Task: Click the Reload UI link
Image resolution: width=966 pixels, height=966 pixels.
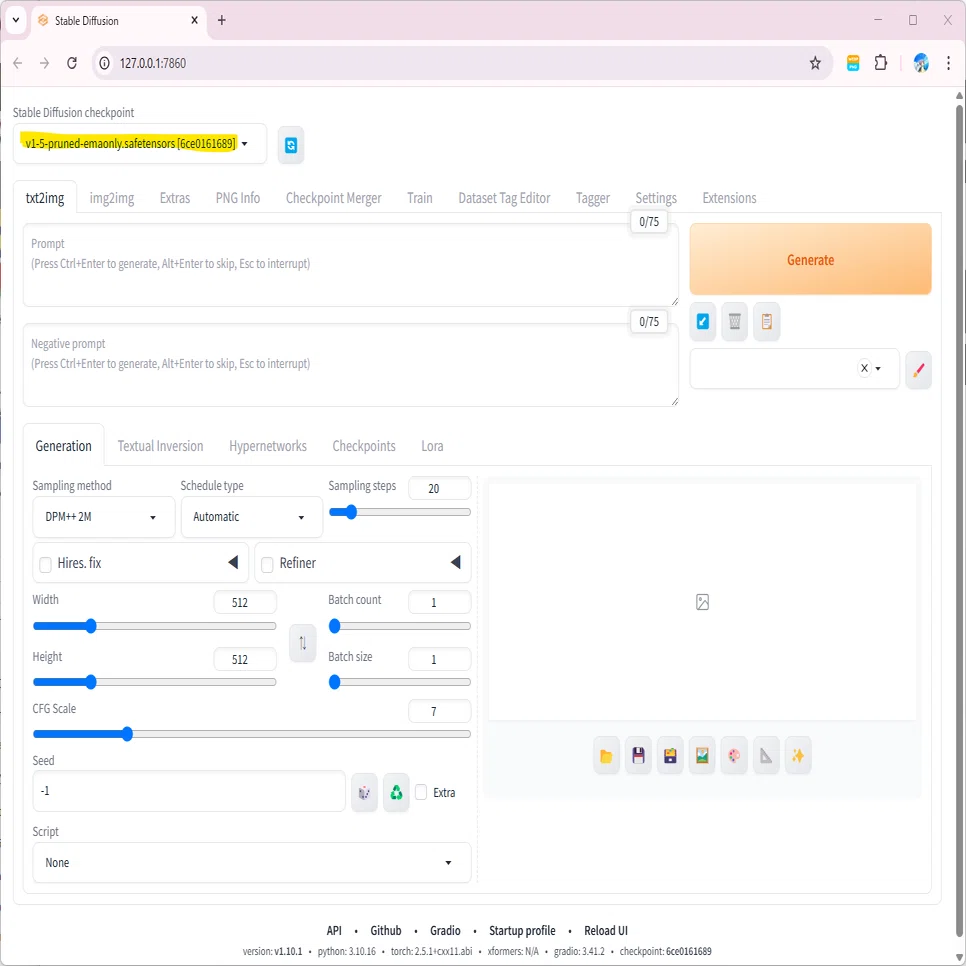Action: (606, 930)
